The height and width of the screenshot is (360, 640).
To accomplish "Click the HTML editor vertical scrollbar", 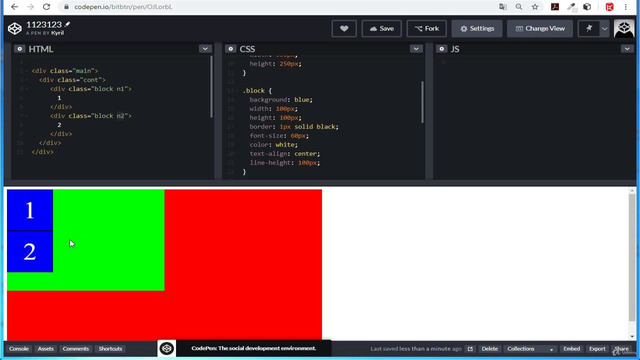I will (211, 87).
